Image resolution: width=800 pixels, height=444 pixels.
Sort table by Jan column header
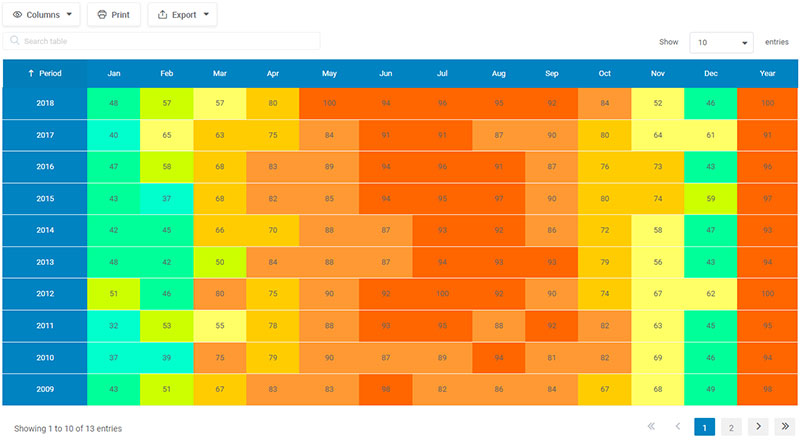point(113,73)
